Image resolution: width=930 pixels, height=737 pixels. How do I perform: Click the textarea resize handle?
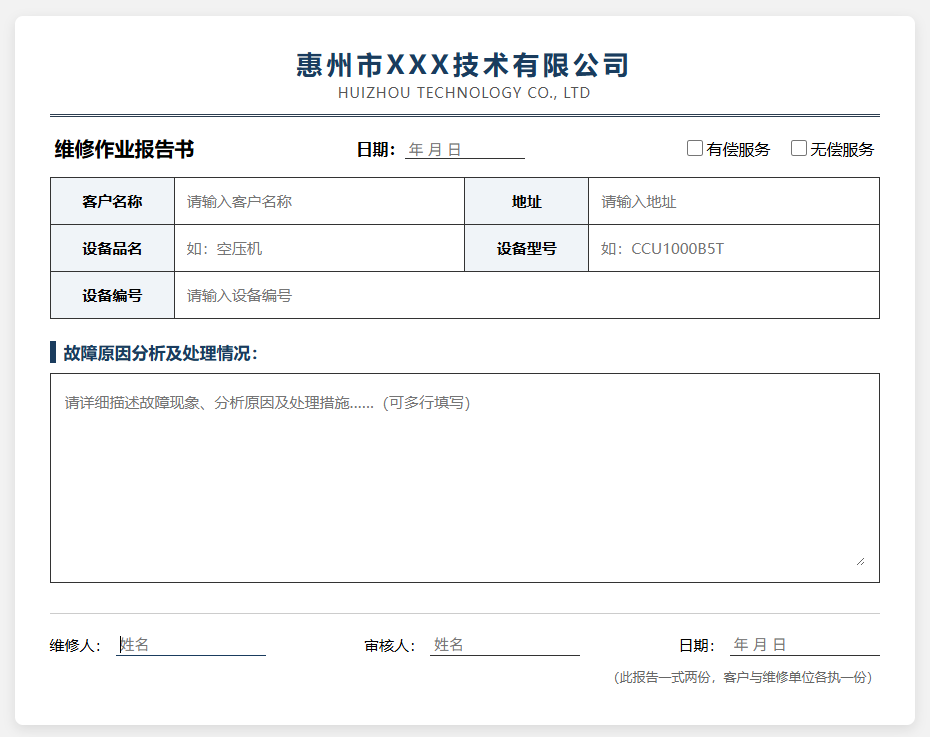click(860, 561)
